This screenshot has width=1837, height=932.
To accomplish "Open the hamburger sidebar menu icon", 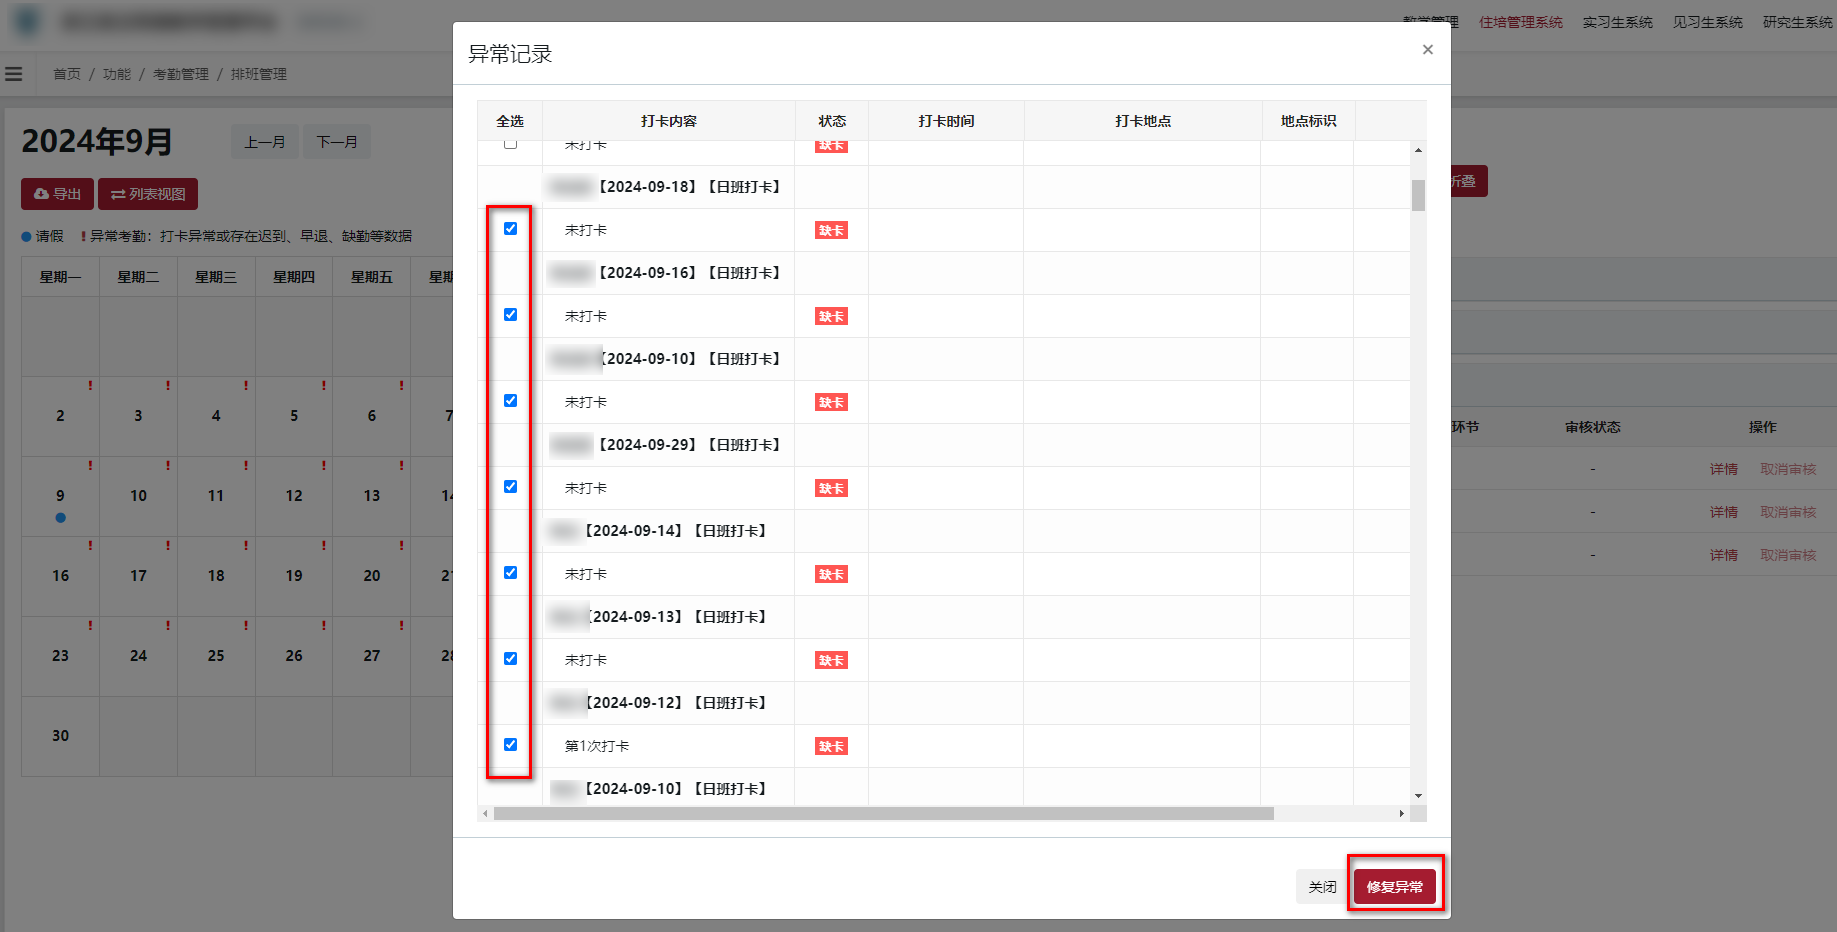I will click(x=14, y=74).
